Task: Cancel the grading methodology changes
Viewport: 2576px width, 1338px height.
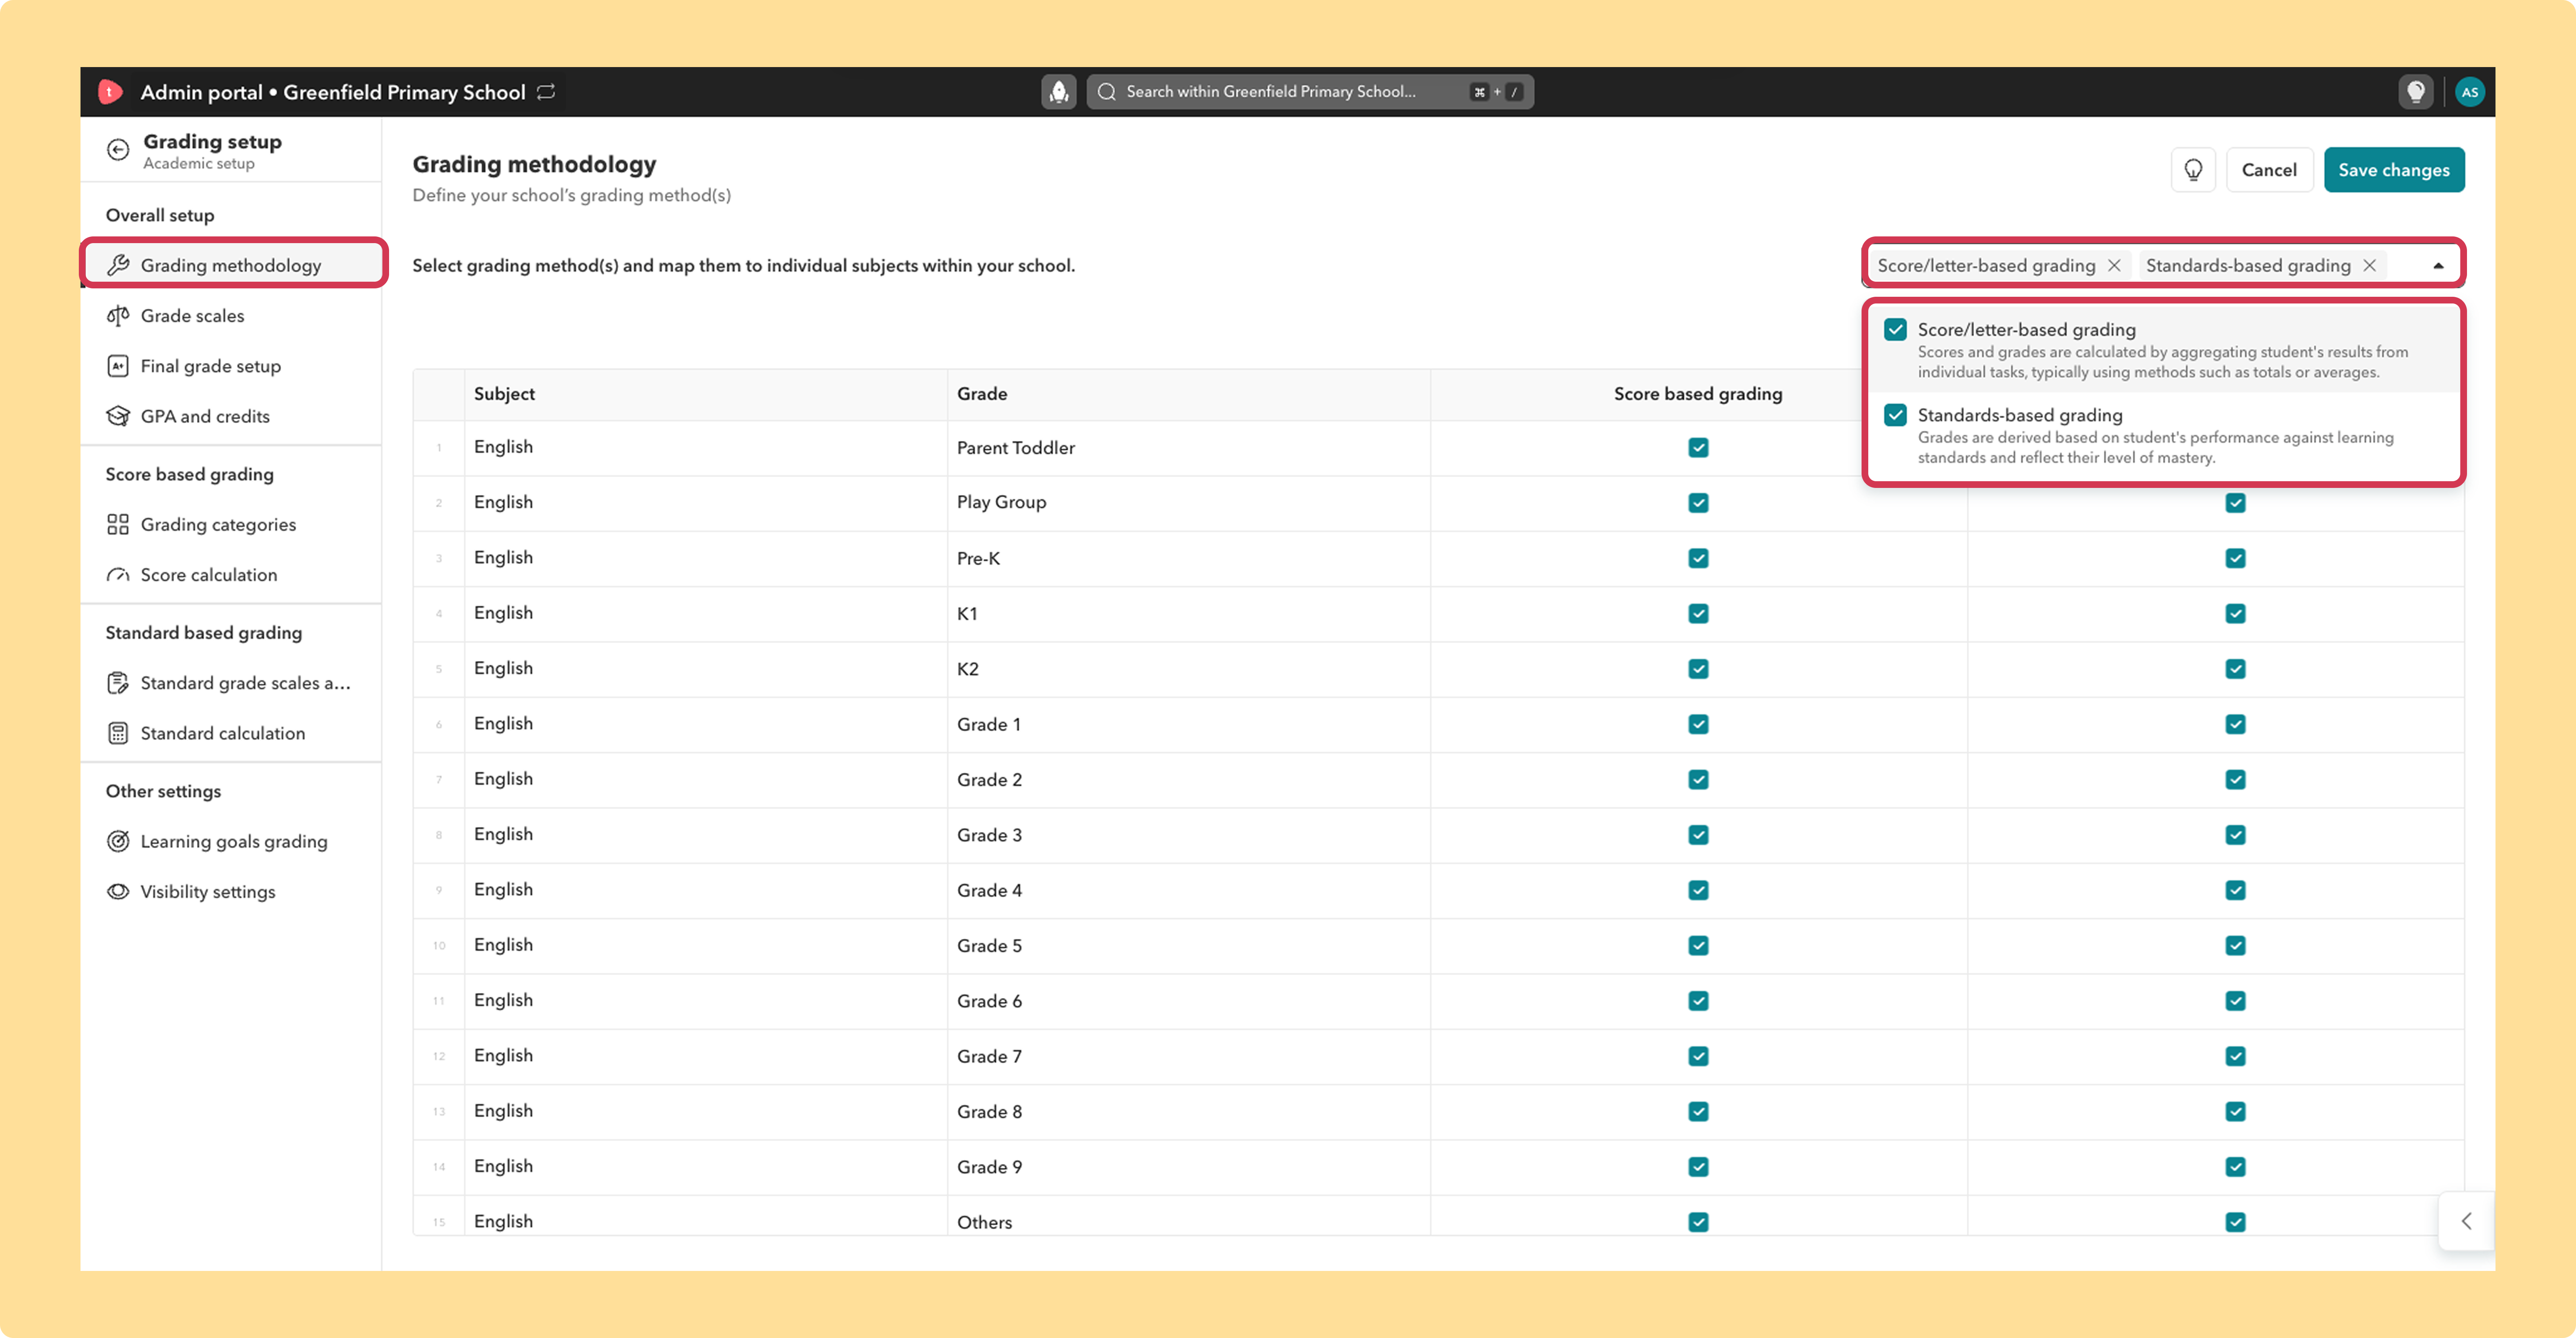Action: [x=2269, y=170]
